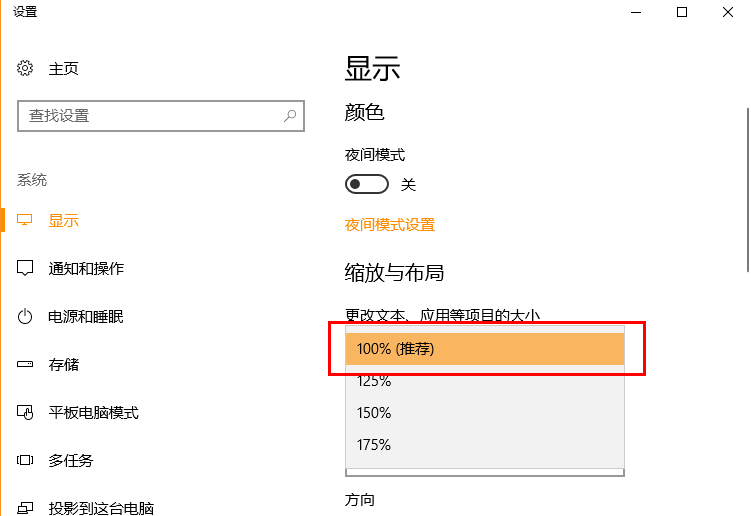Toggle the Night light switch
This screenshot has height=516, width=751.
pos(366,185)
